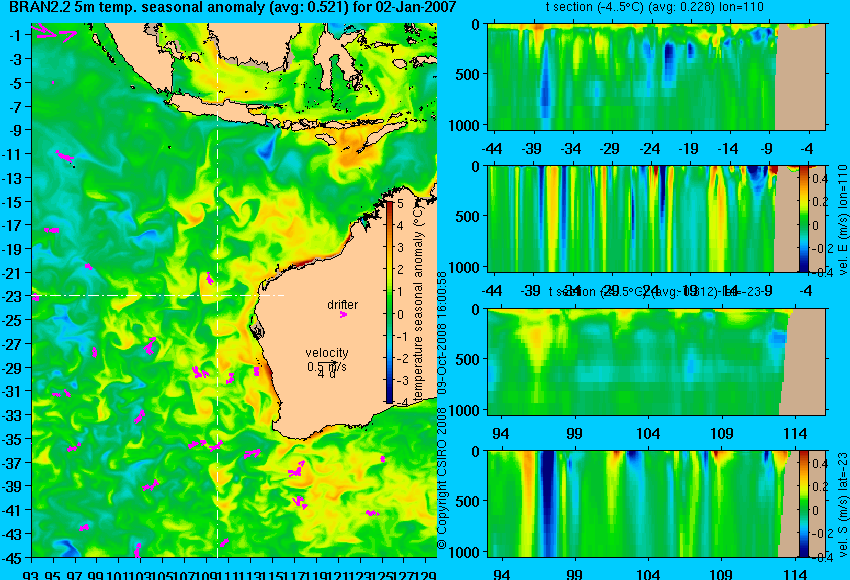
Task: Click the '-33' latitude tick on map axis
Action: (12, 415)
